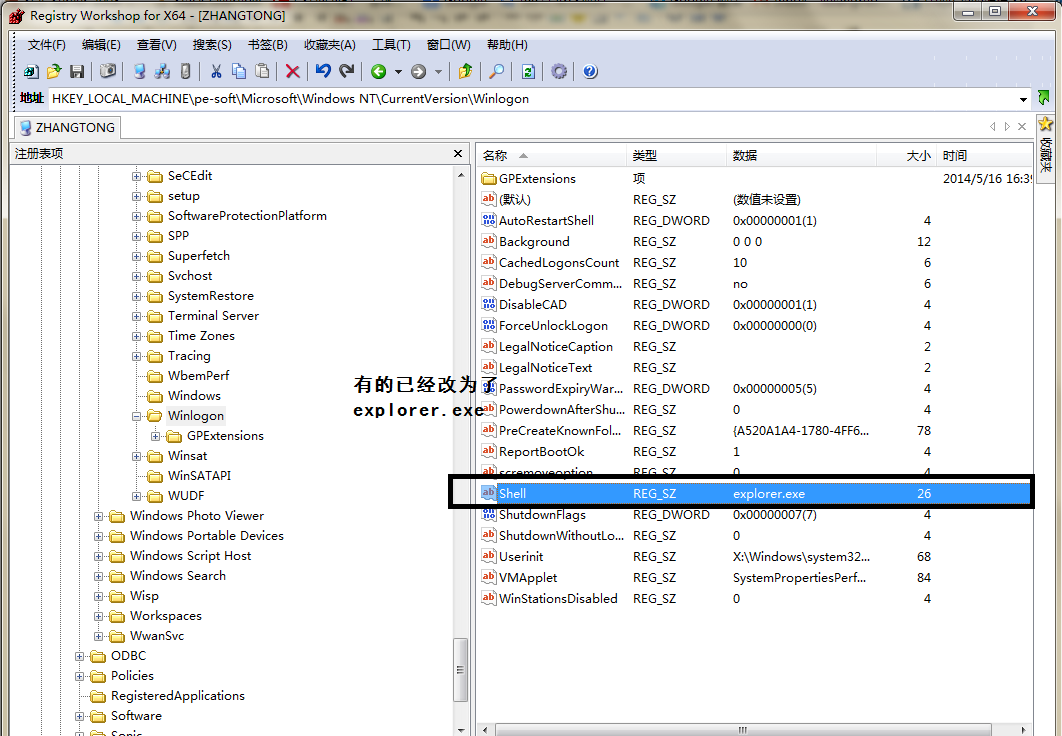
Task: Open the 帮助(H) menu
Action: [507, 45]
